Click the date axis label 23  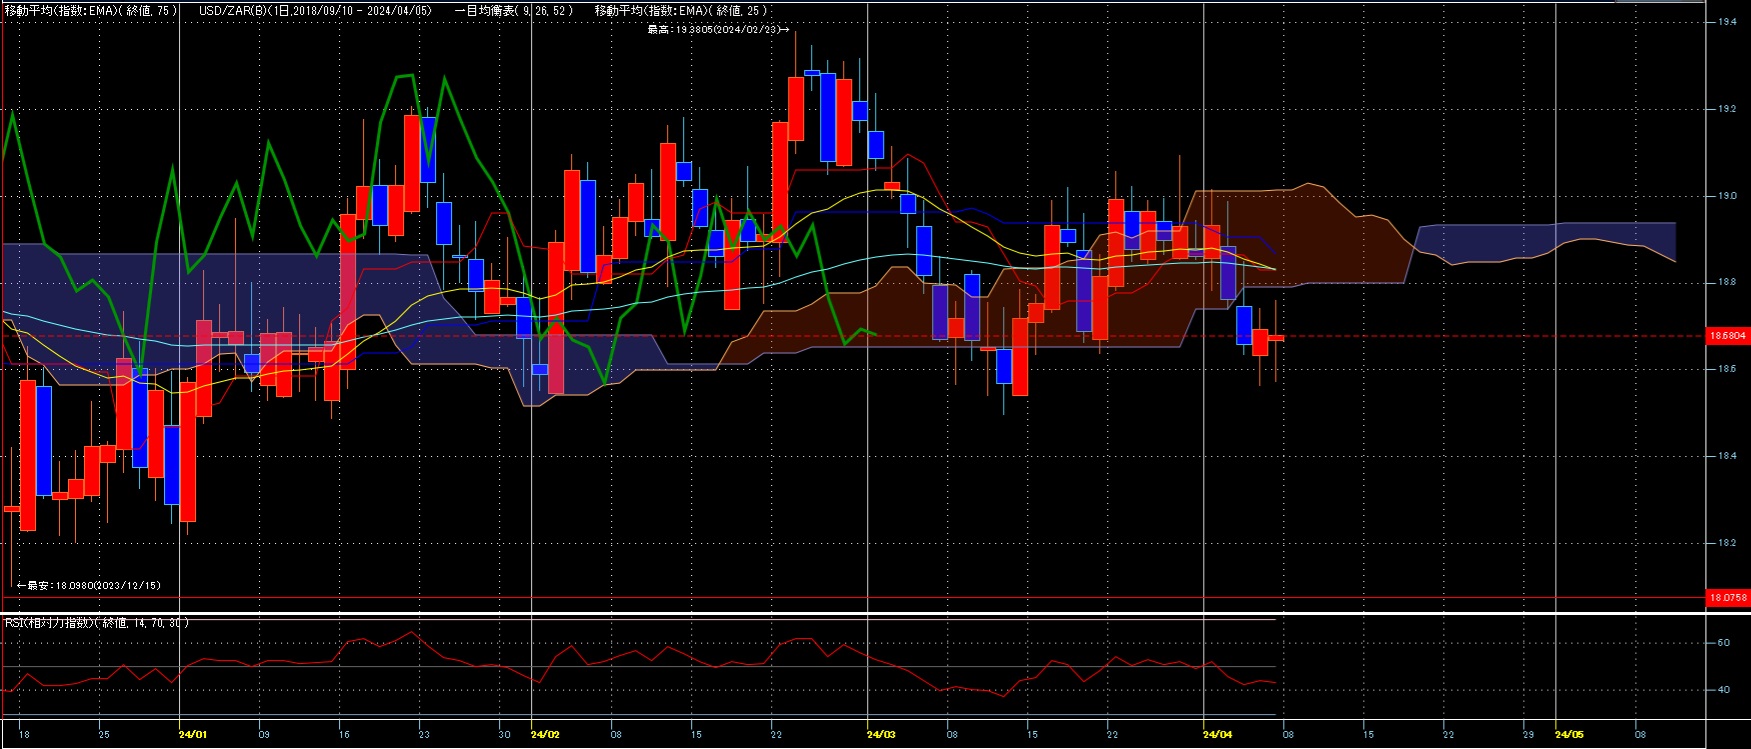(424, 735)
